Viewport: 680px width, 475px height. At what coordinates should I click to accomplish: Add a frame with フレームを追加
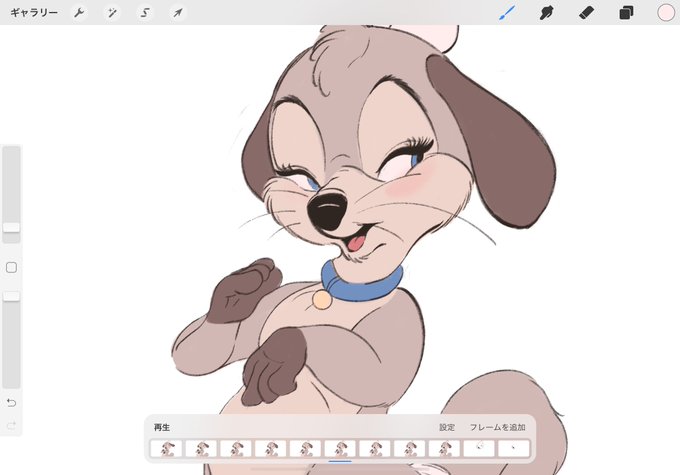click(x=498, y=427)
